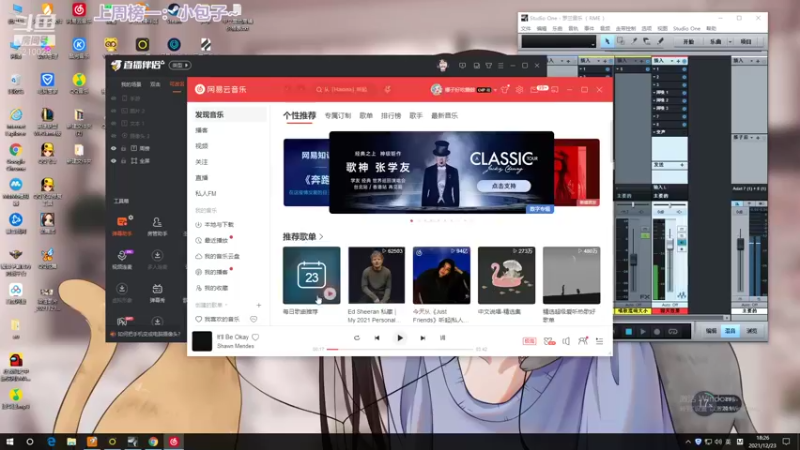Click the volume speaker icon in player bar
The height and width of the screenshot is (450, 800).
point(566,341)
